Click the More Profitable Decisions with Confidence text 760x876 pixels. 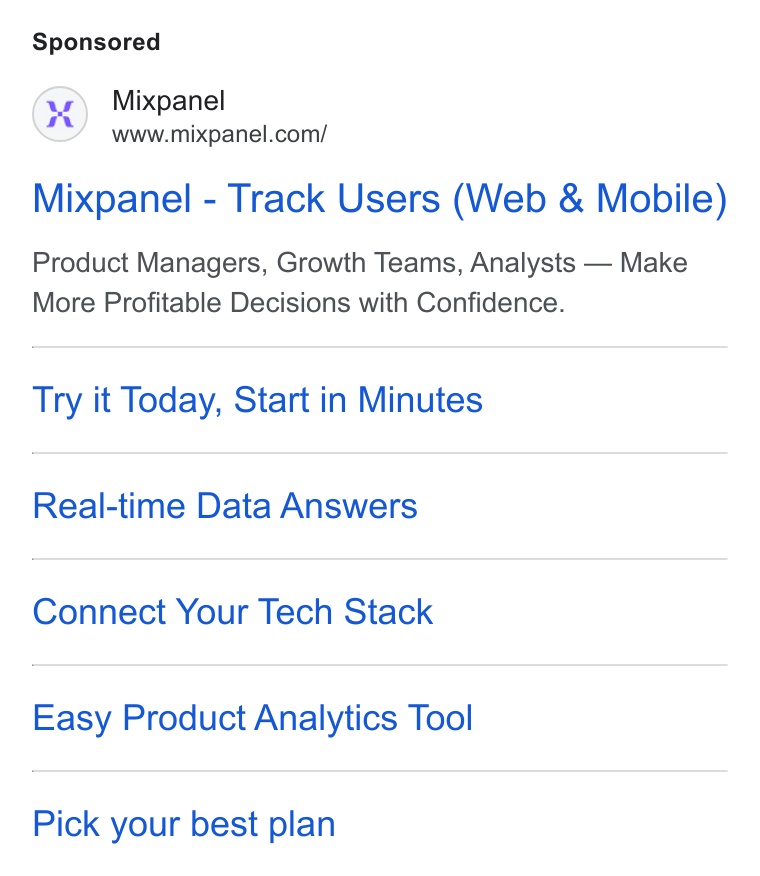[x=299, y=303]
